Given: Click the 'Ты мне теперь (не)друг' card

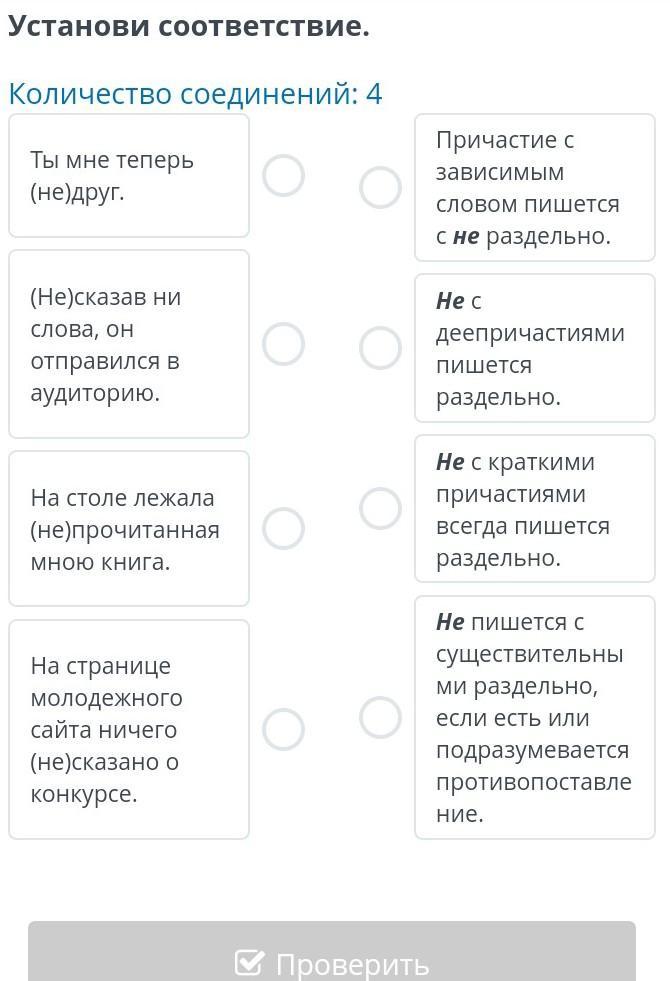Looking at the screenshot, I should click(x=129, y=176).
